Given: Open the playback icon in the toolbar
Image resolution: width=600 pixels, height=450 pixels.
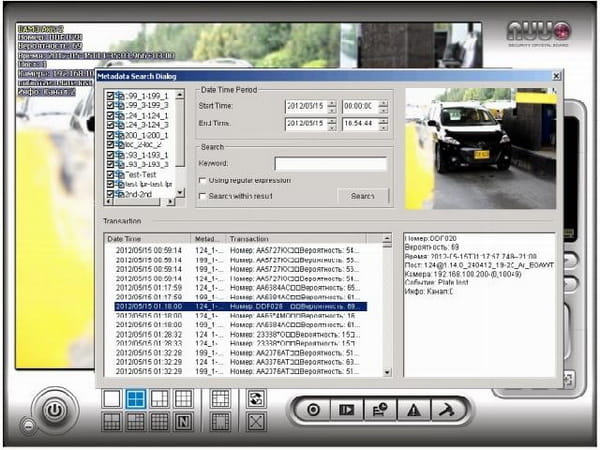Looking at the screenshot, I should tap(346, 409).
